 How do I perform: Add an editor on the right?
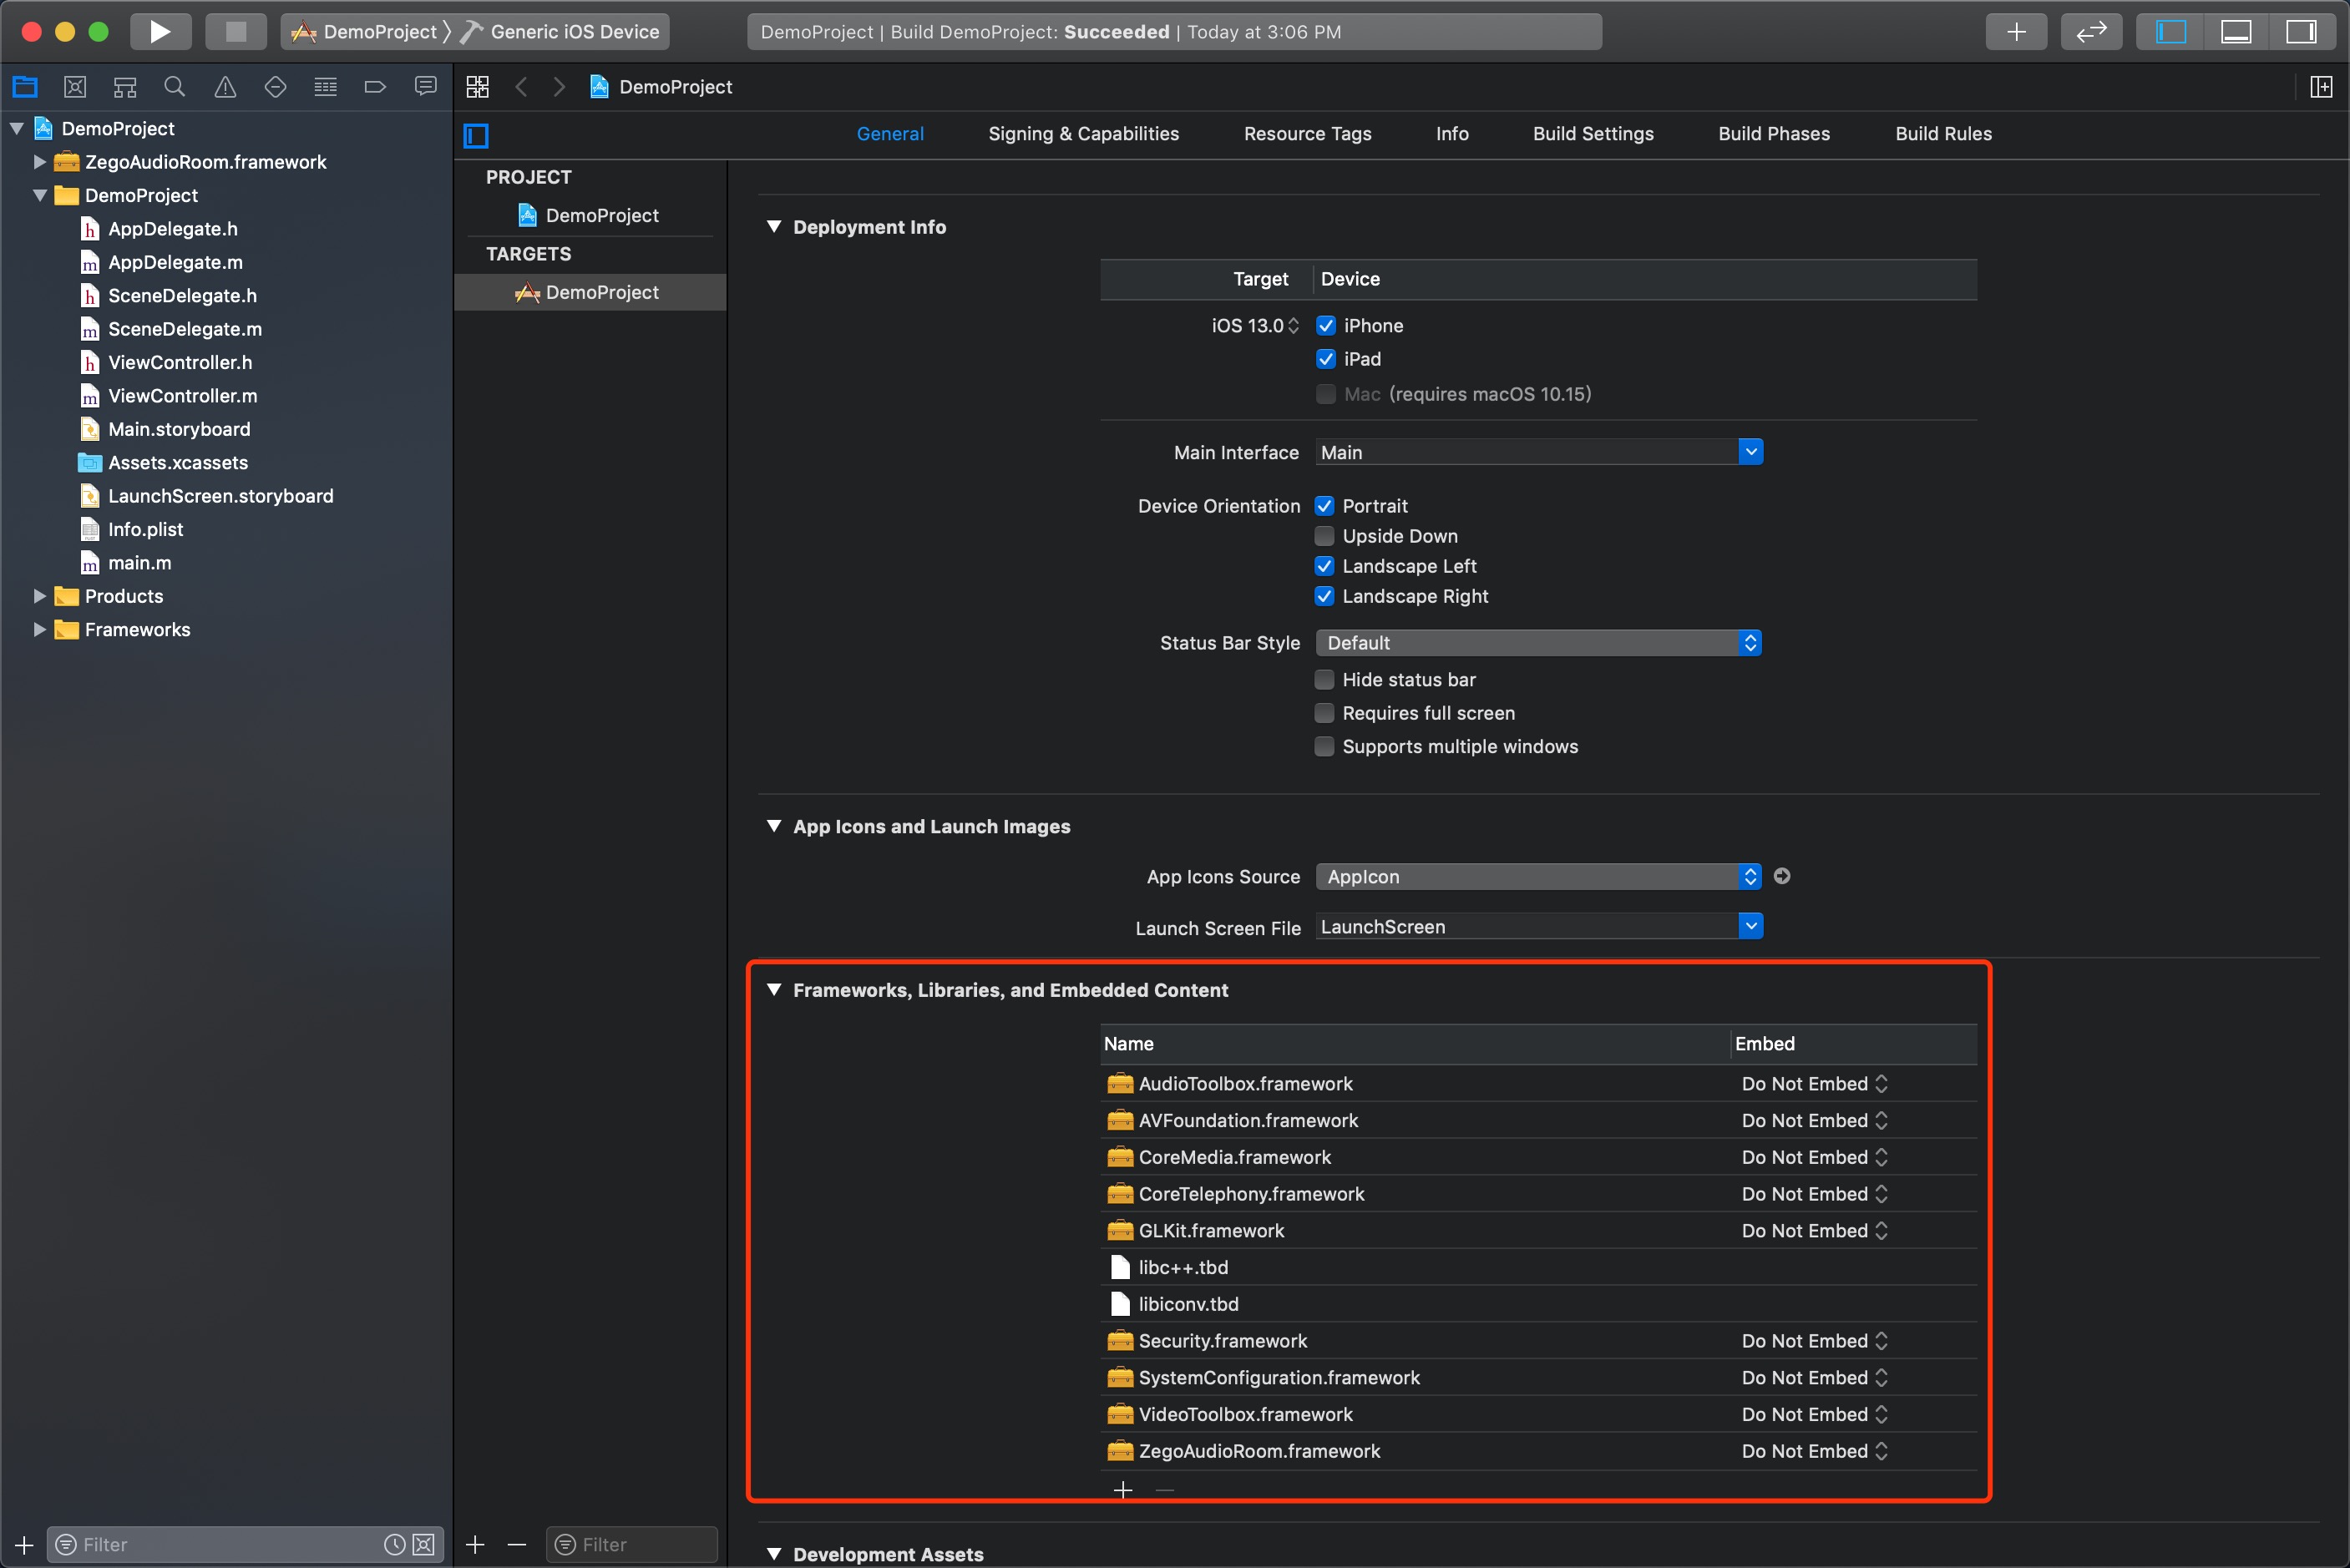[2321, 87]
